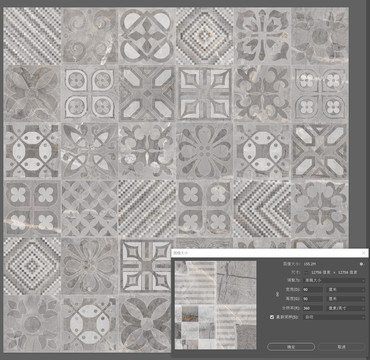Open the resolution unit dropdown (像素/英寸)

click(346, 308)
